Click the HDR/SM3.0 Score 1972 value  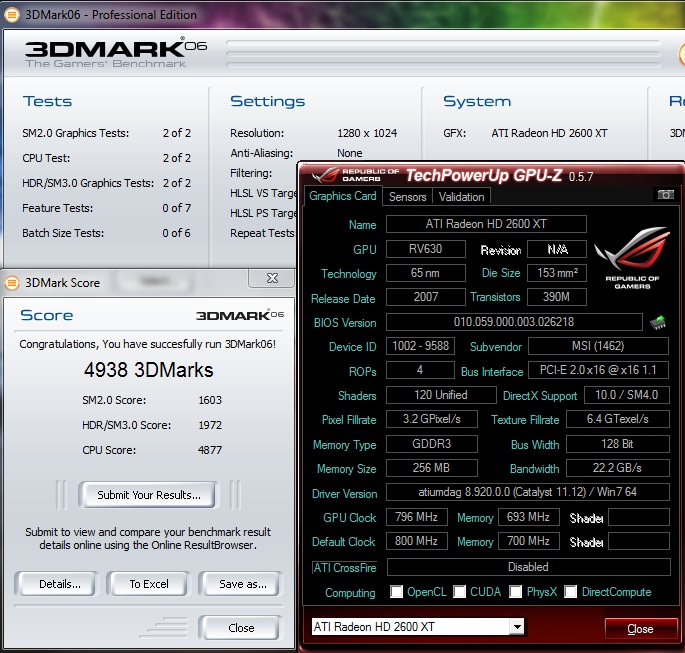[x=210, y=425]
